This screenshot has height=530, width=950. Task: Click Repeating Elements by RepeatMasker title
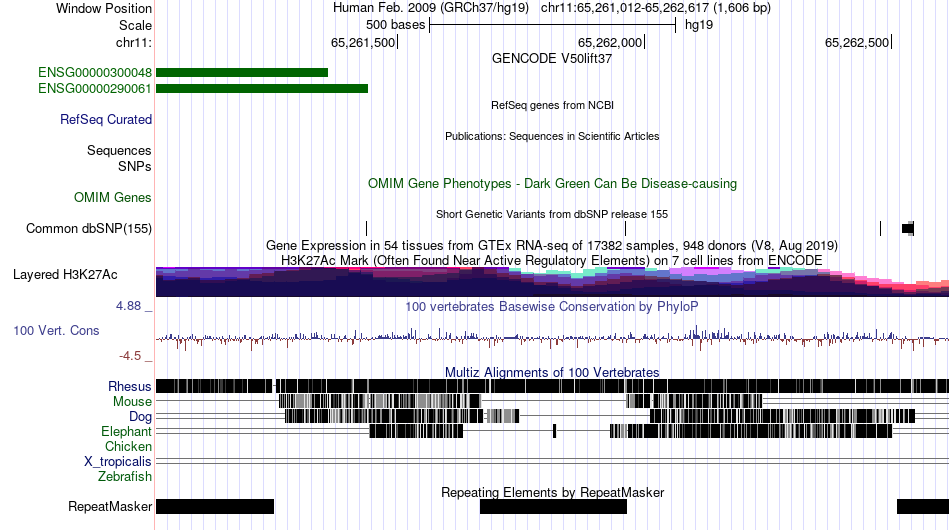tap(552, 492)
